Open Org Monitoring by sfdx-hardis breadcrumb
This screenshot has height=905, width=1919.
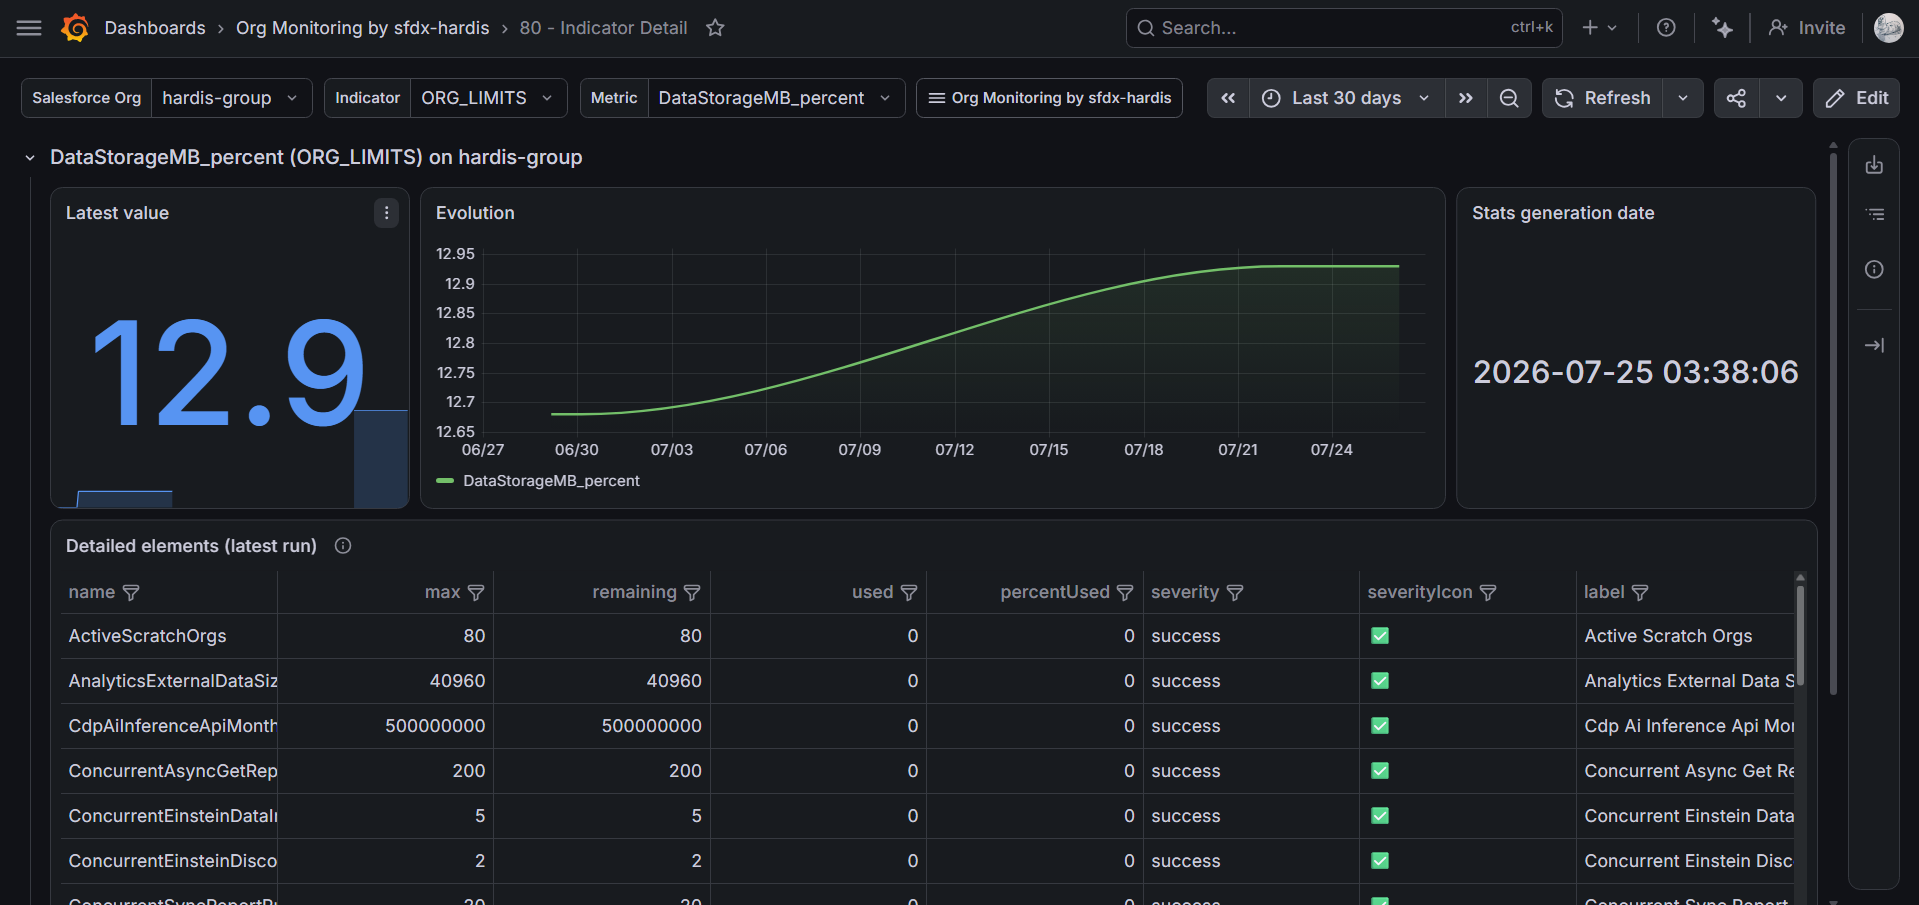point(363,28)
